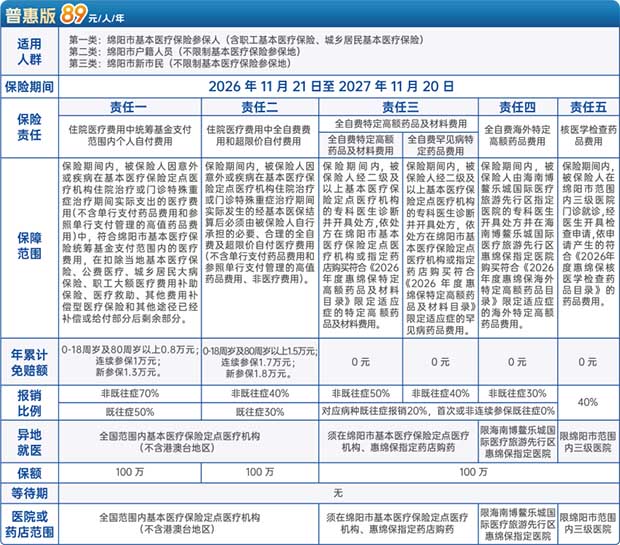
Task: Click the 非既往症70% cell
Action: pyautogui.click(x=130, y=394)
